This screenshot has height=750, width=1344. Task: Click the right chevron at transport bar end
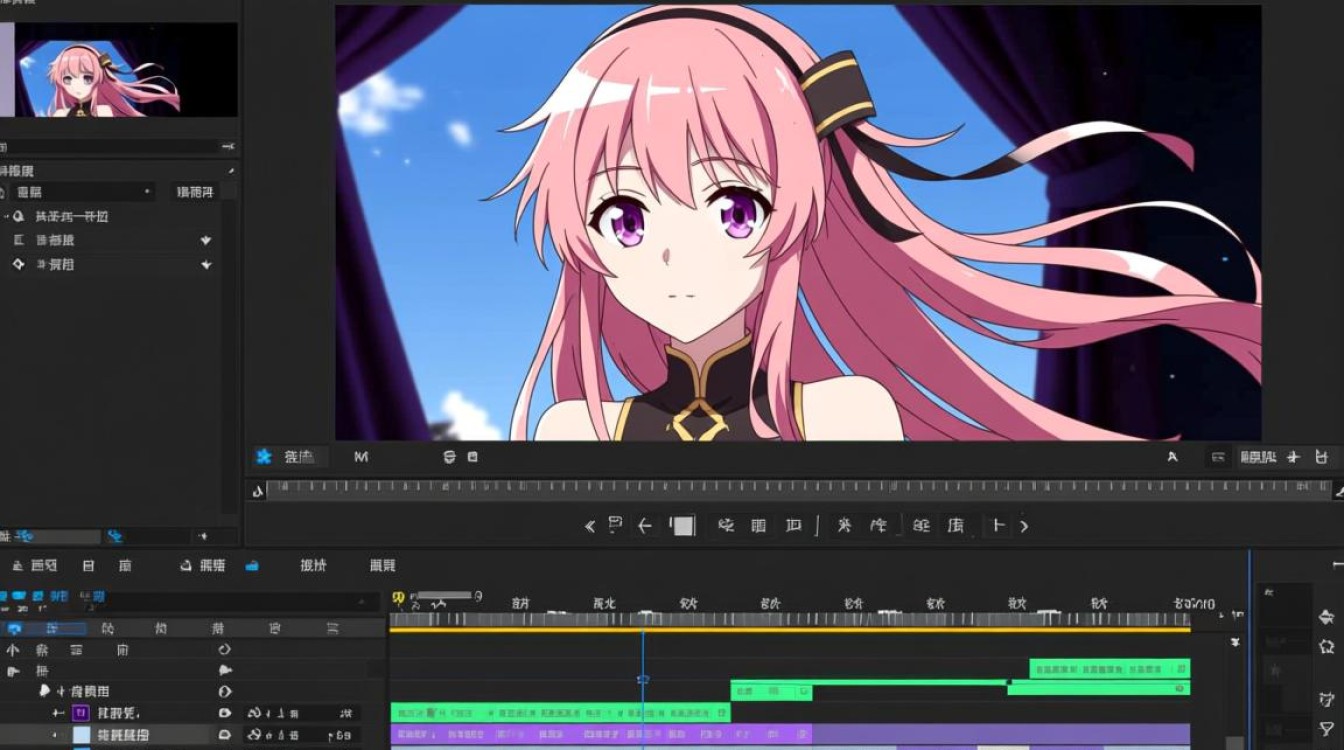(x=1024, y=526)
